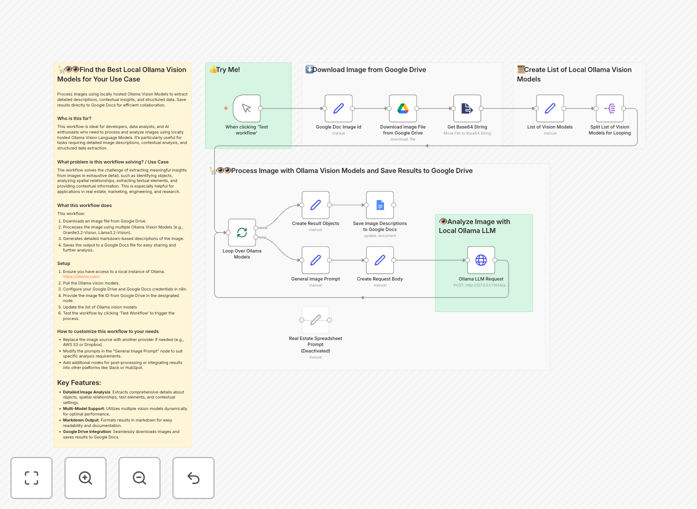This screenshot has width=697, height=509.
Task: Click the output connector of the trigger node
Action: (260, 108)
